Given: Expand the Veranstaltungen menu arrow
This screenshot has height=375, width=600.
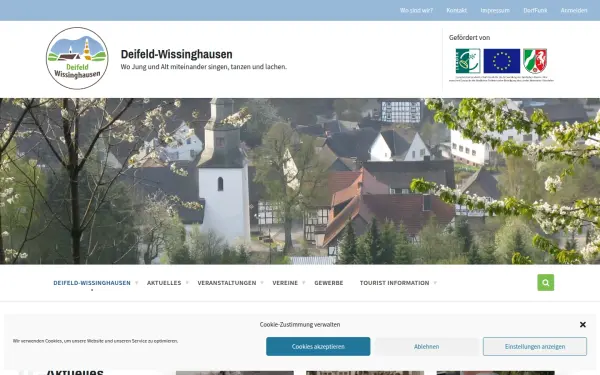Looking at the screenshot, I should coord(262,283).
